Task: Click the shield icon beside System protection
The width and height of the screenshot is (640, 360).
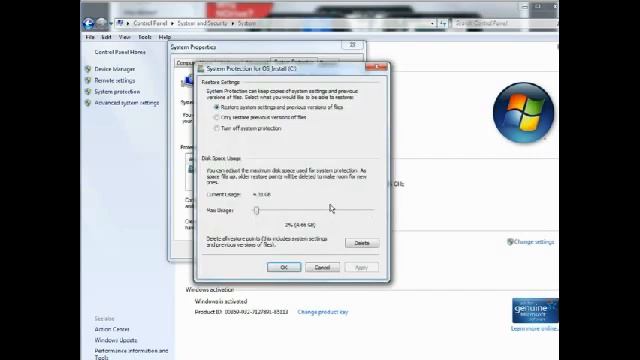Action: (88, 91)
